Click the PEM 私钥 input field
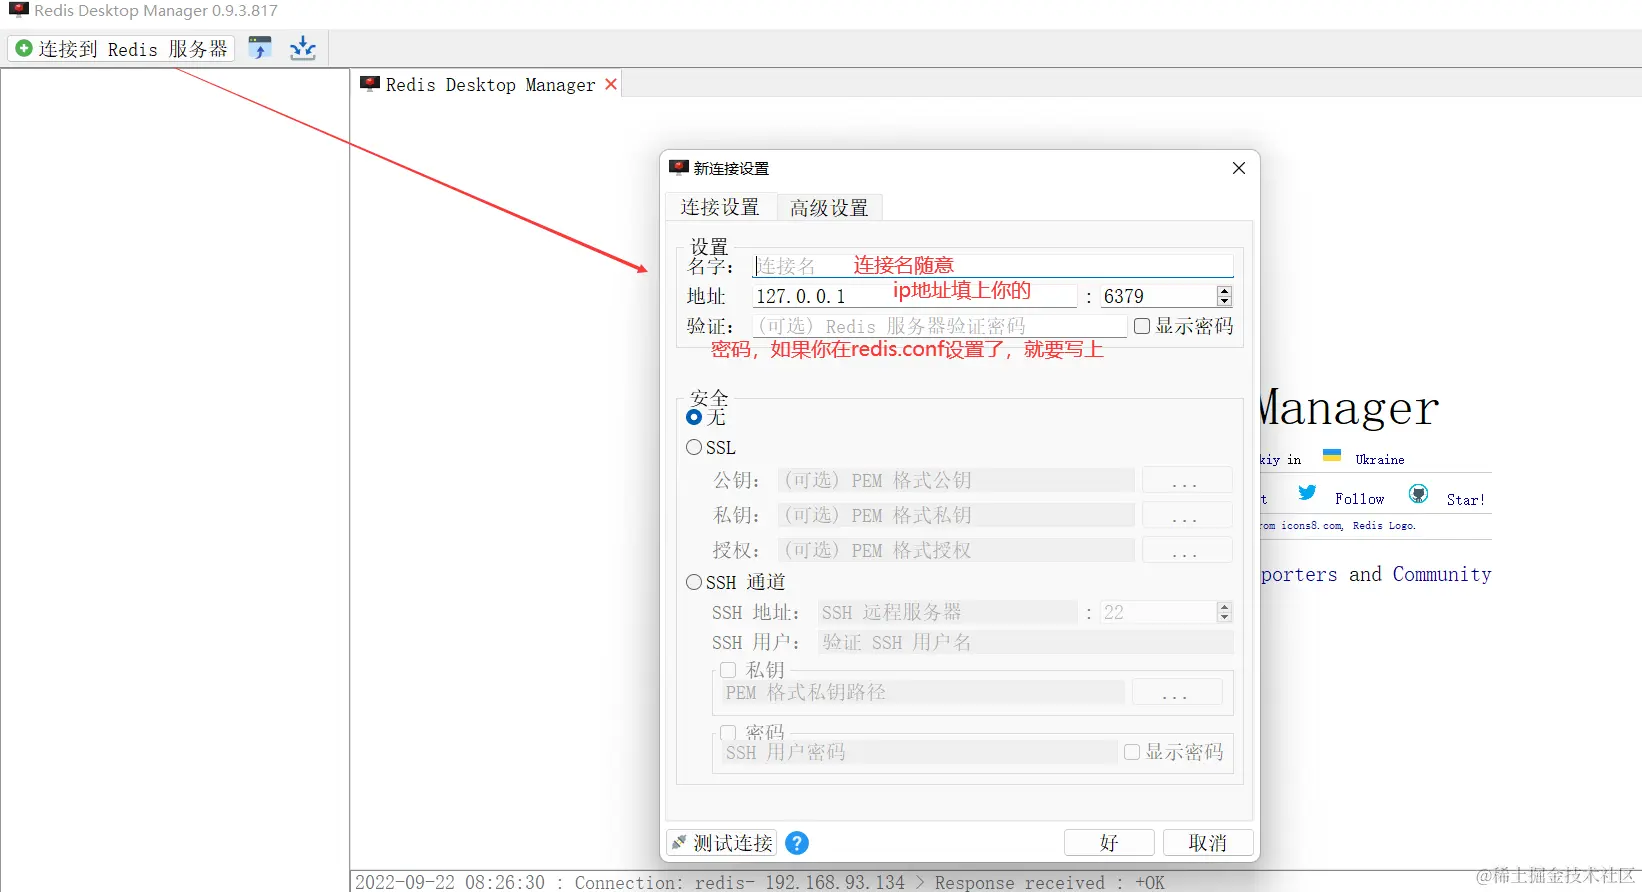 point(956,515)
